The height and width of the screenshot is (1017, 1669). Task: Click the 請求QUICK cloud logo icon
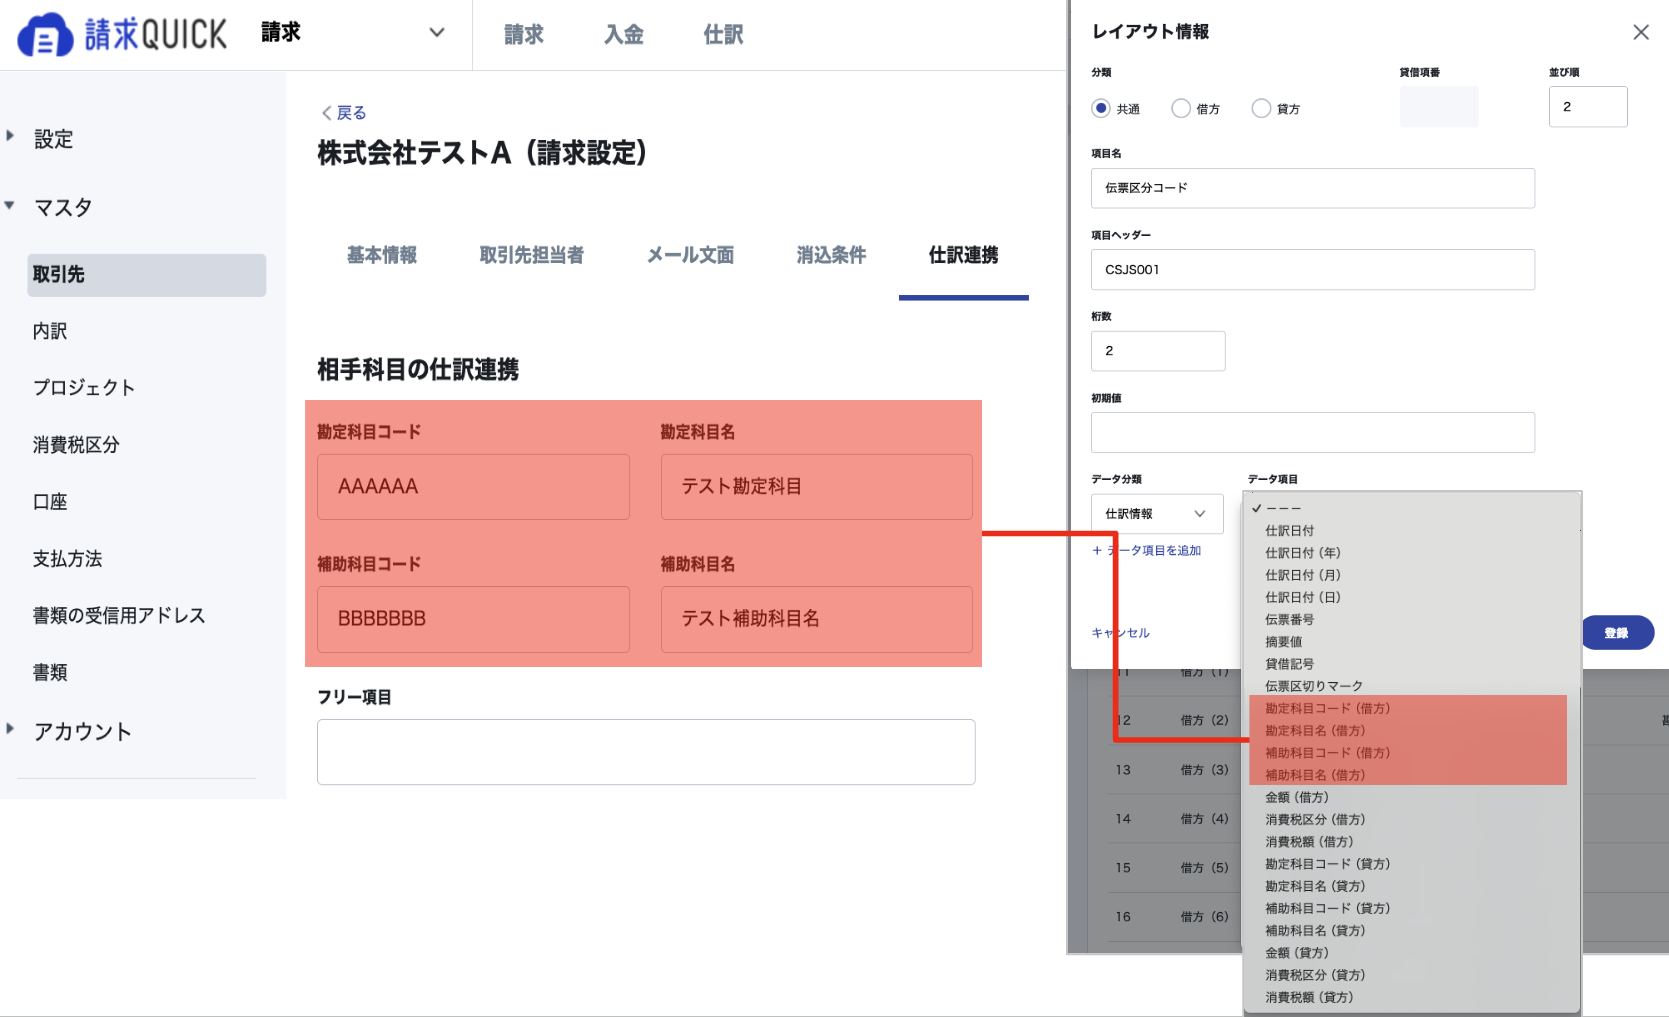45,35
